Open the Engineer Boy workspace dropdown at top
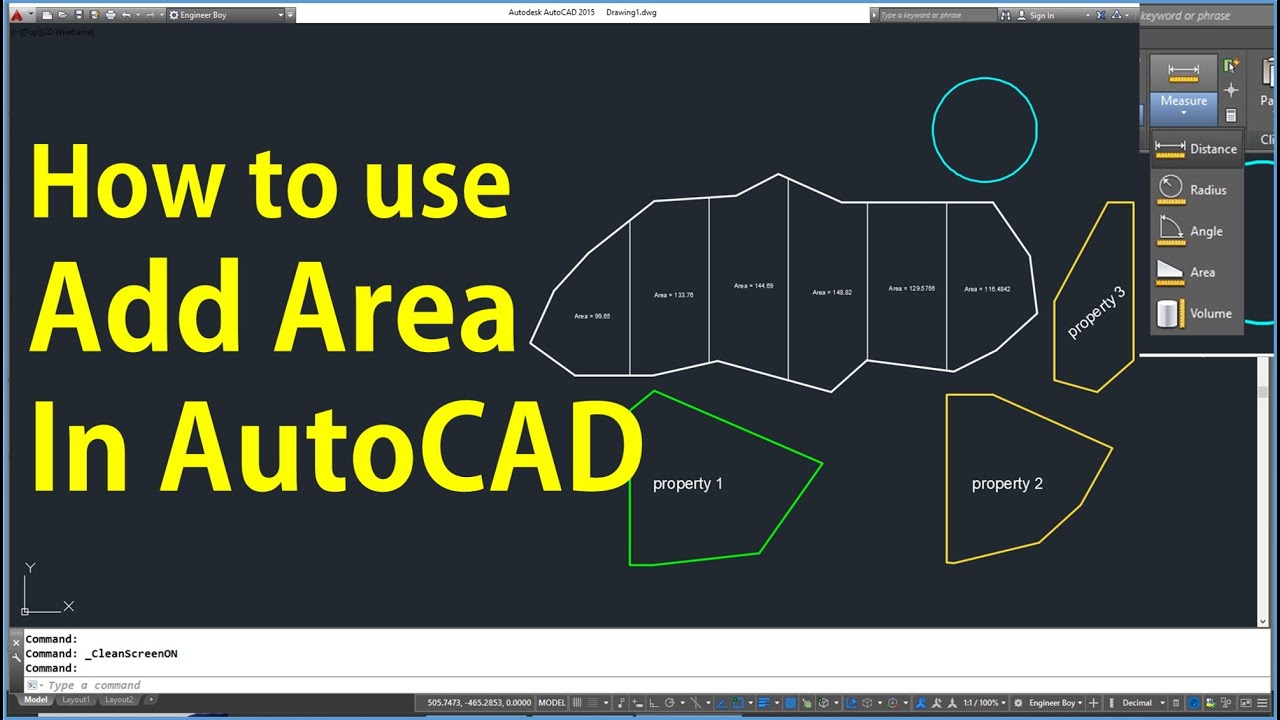This screenshot has height=720, width=1280. 226,15
